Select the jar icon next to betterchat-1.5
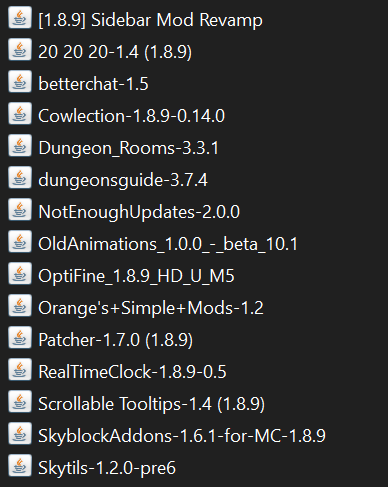Image resolution: width=388 pixels, height=487 pixels. pos(20,82)
